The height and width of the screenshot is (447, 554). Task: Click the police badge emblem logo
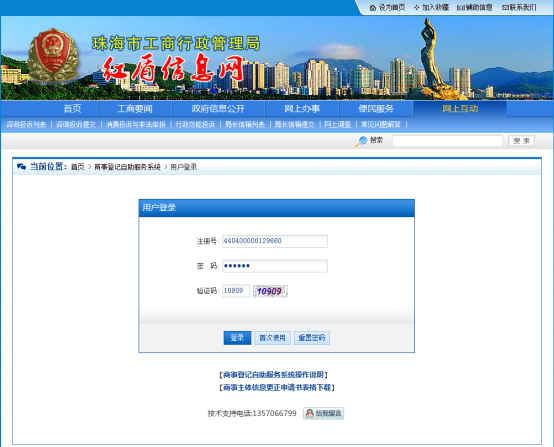click(x=53, y=55)
